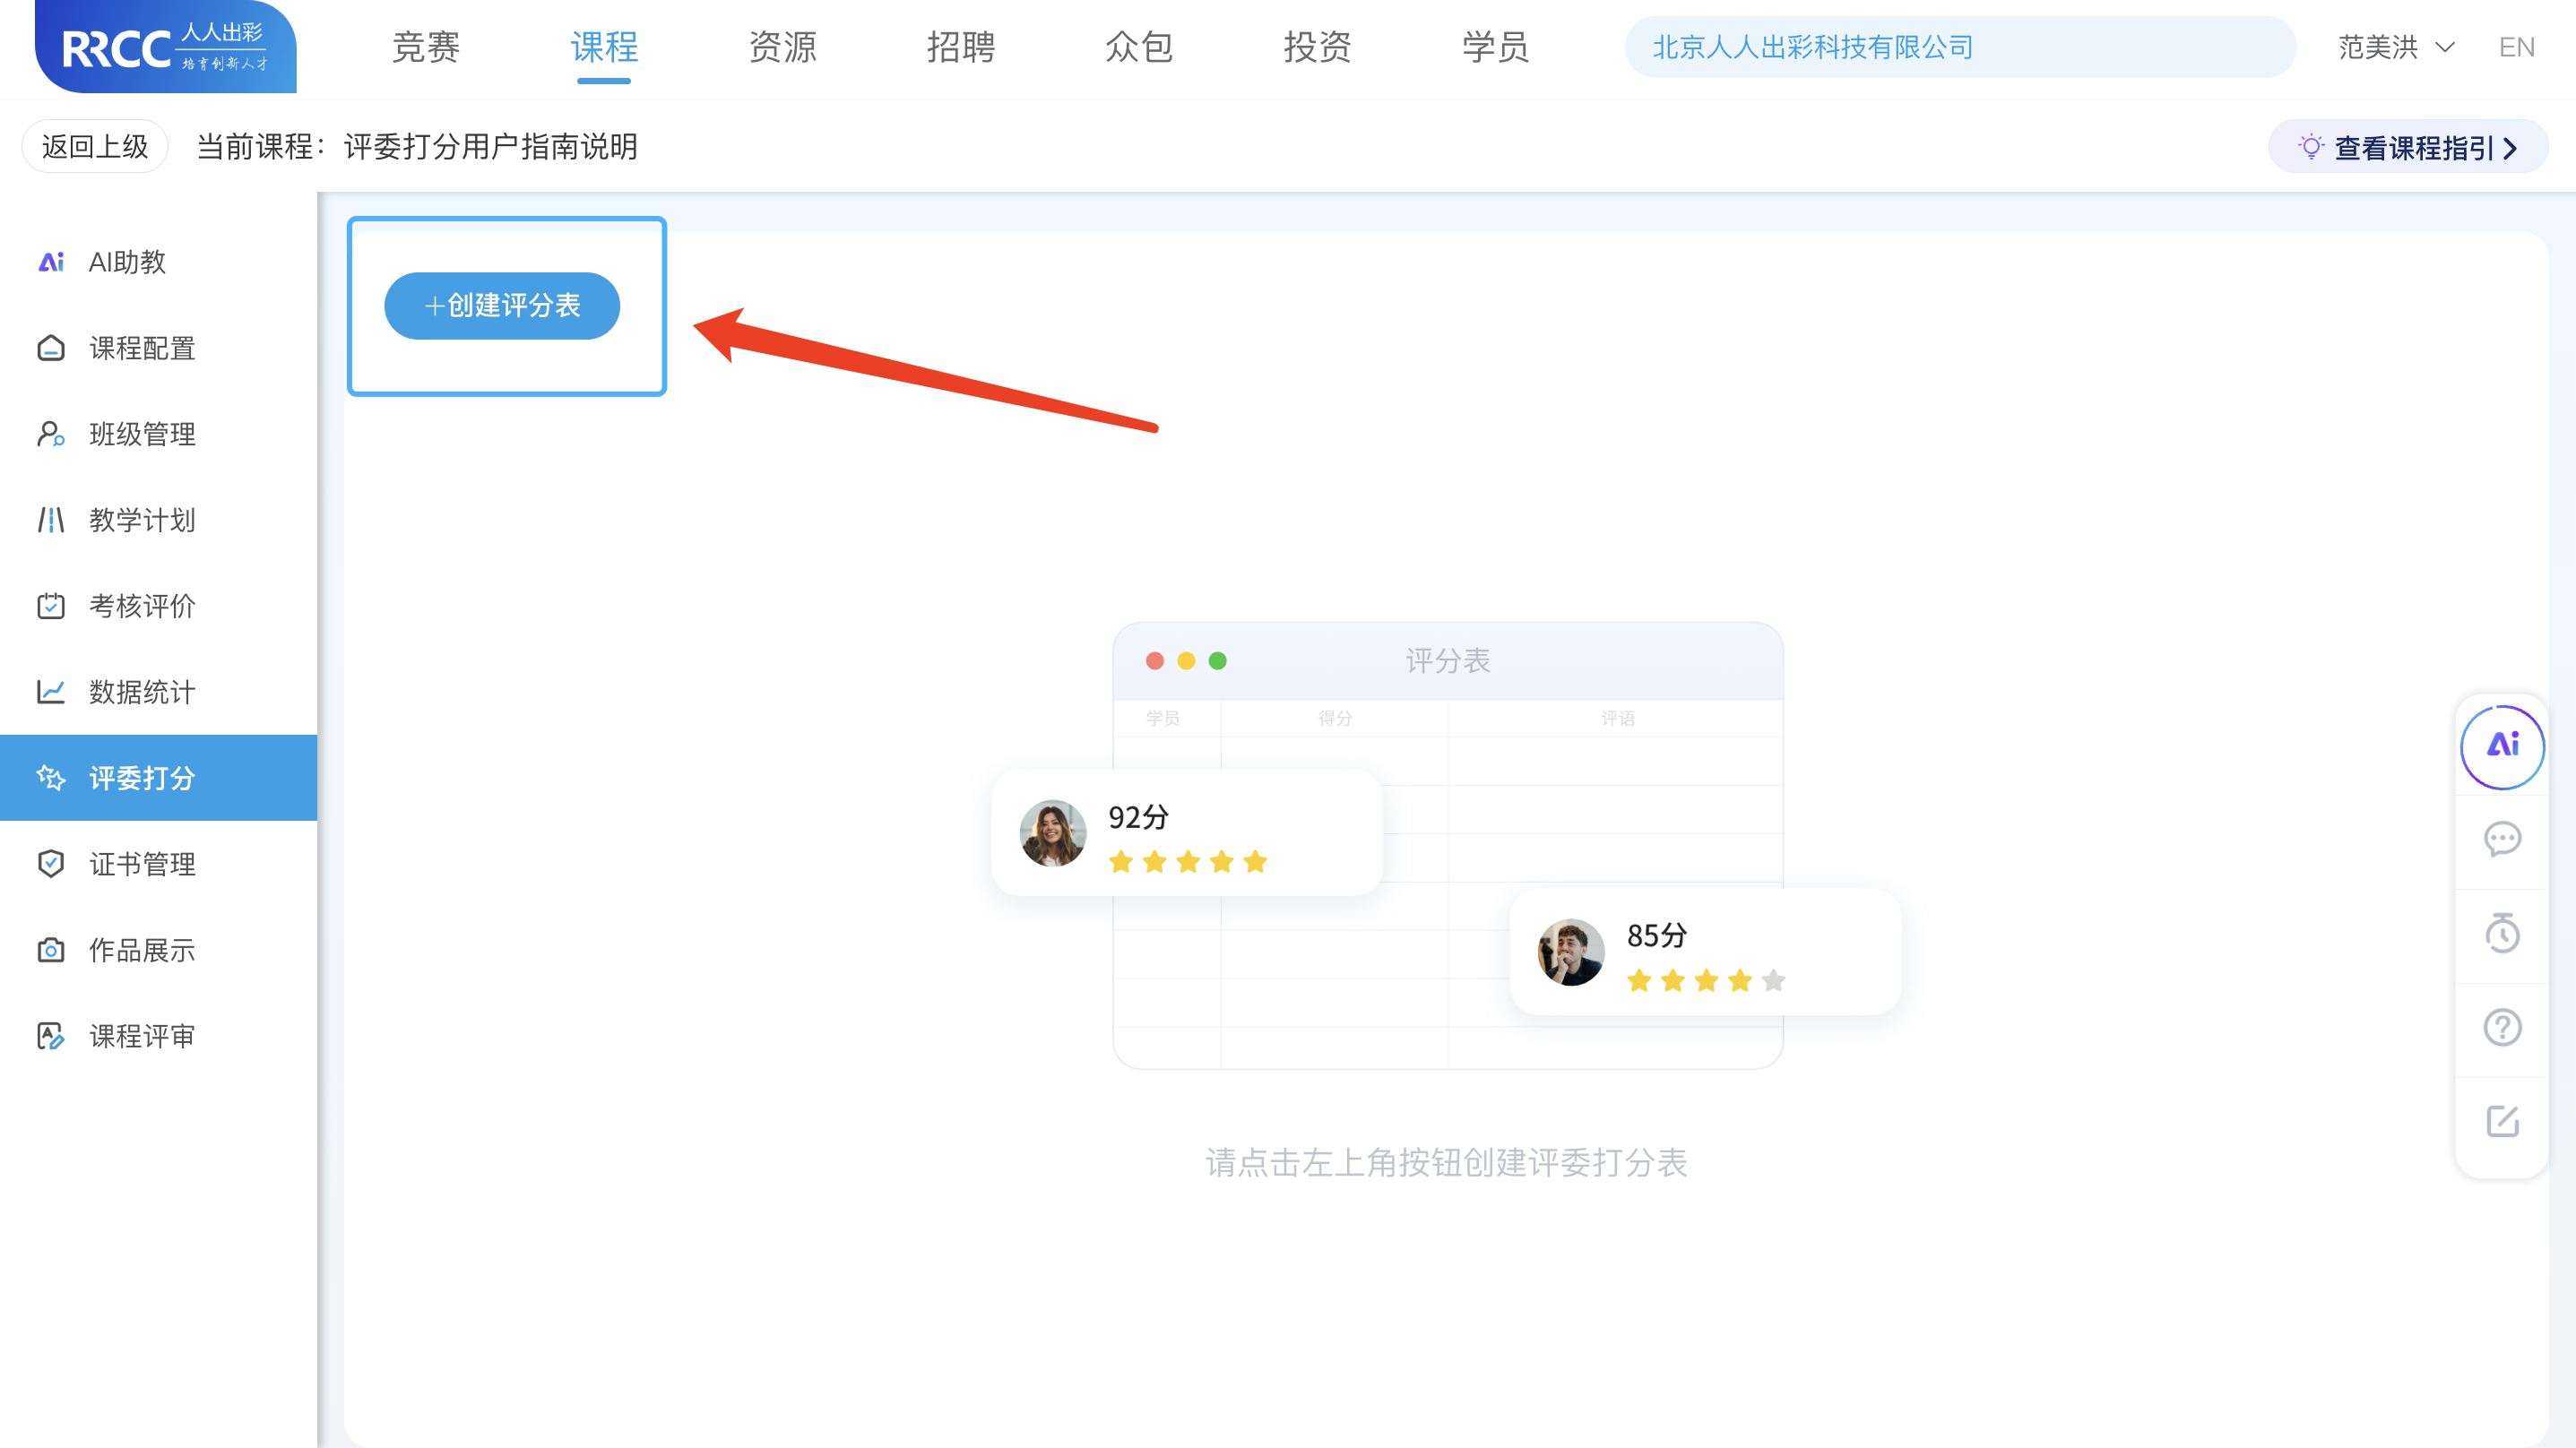Select AI助教 in the sidebar
The height and width of the screenshot is (1448, 2576).
pos(158,262)
